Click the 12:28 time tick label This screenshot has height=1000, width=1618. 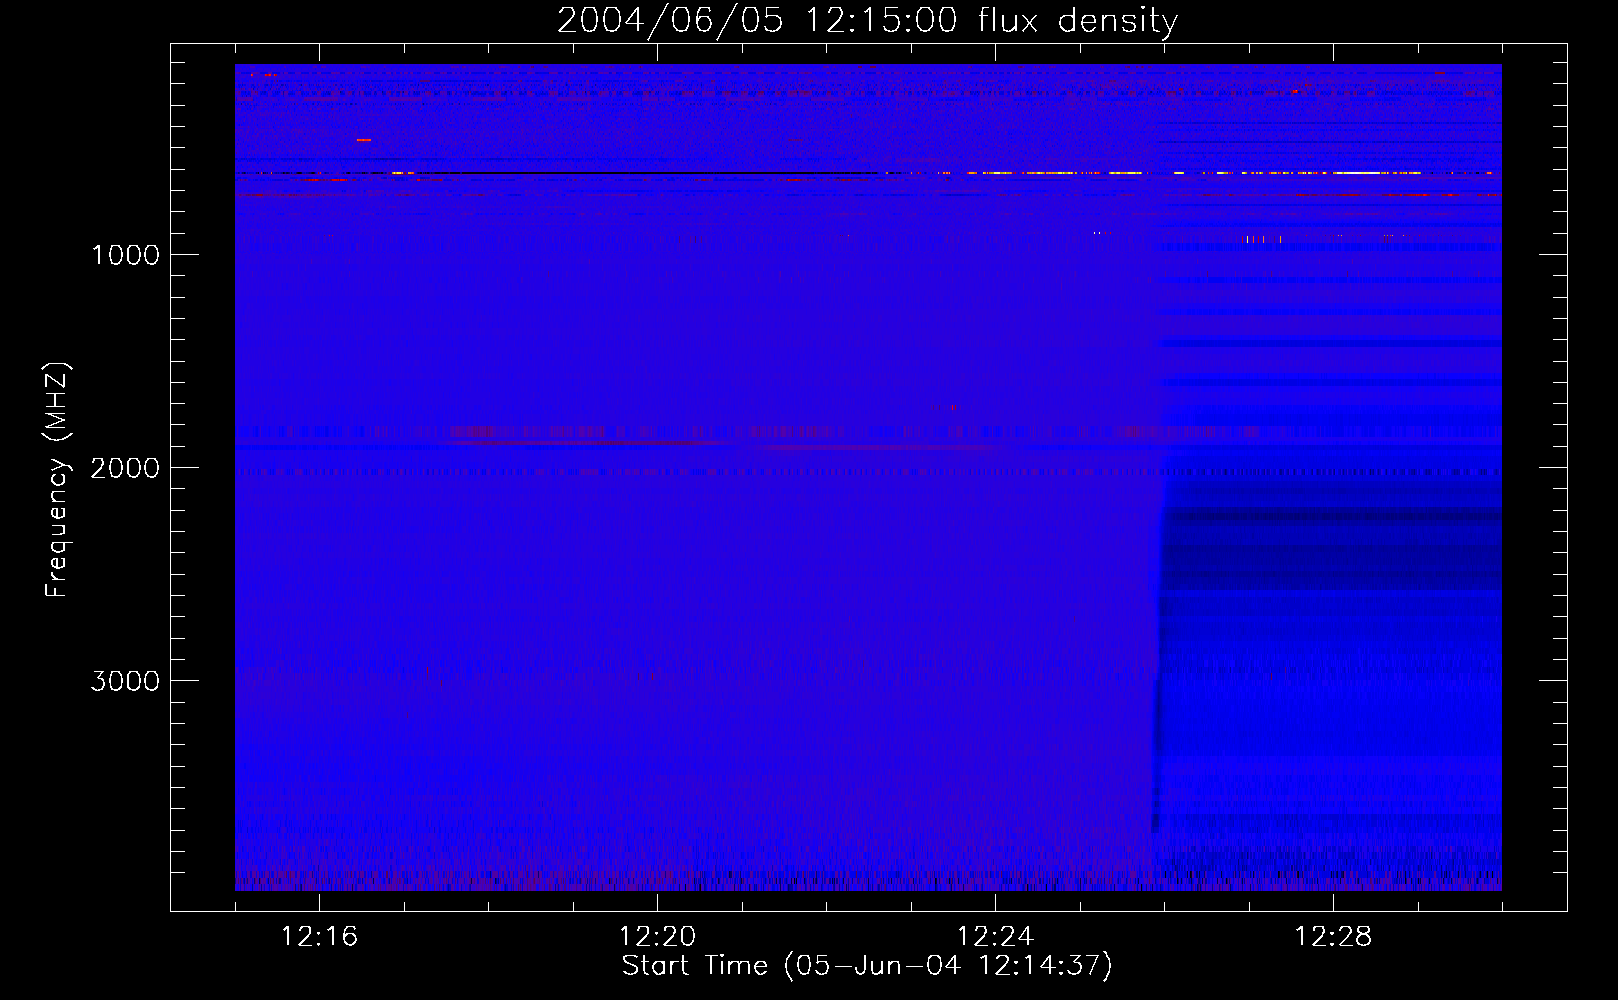click(x=1333, y=937)
